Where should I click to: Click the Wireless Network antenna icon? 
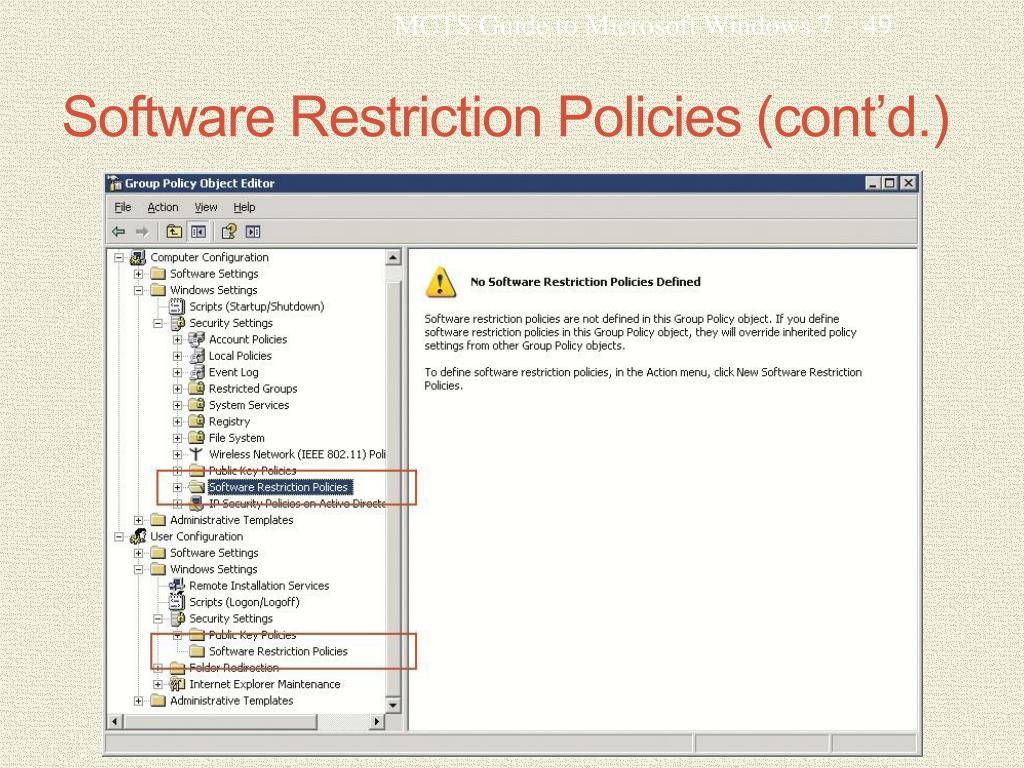[197, 454]
